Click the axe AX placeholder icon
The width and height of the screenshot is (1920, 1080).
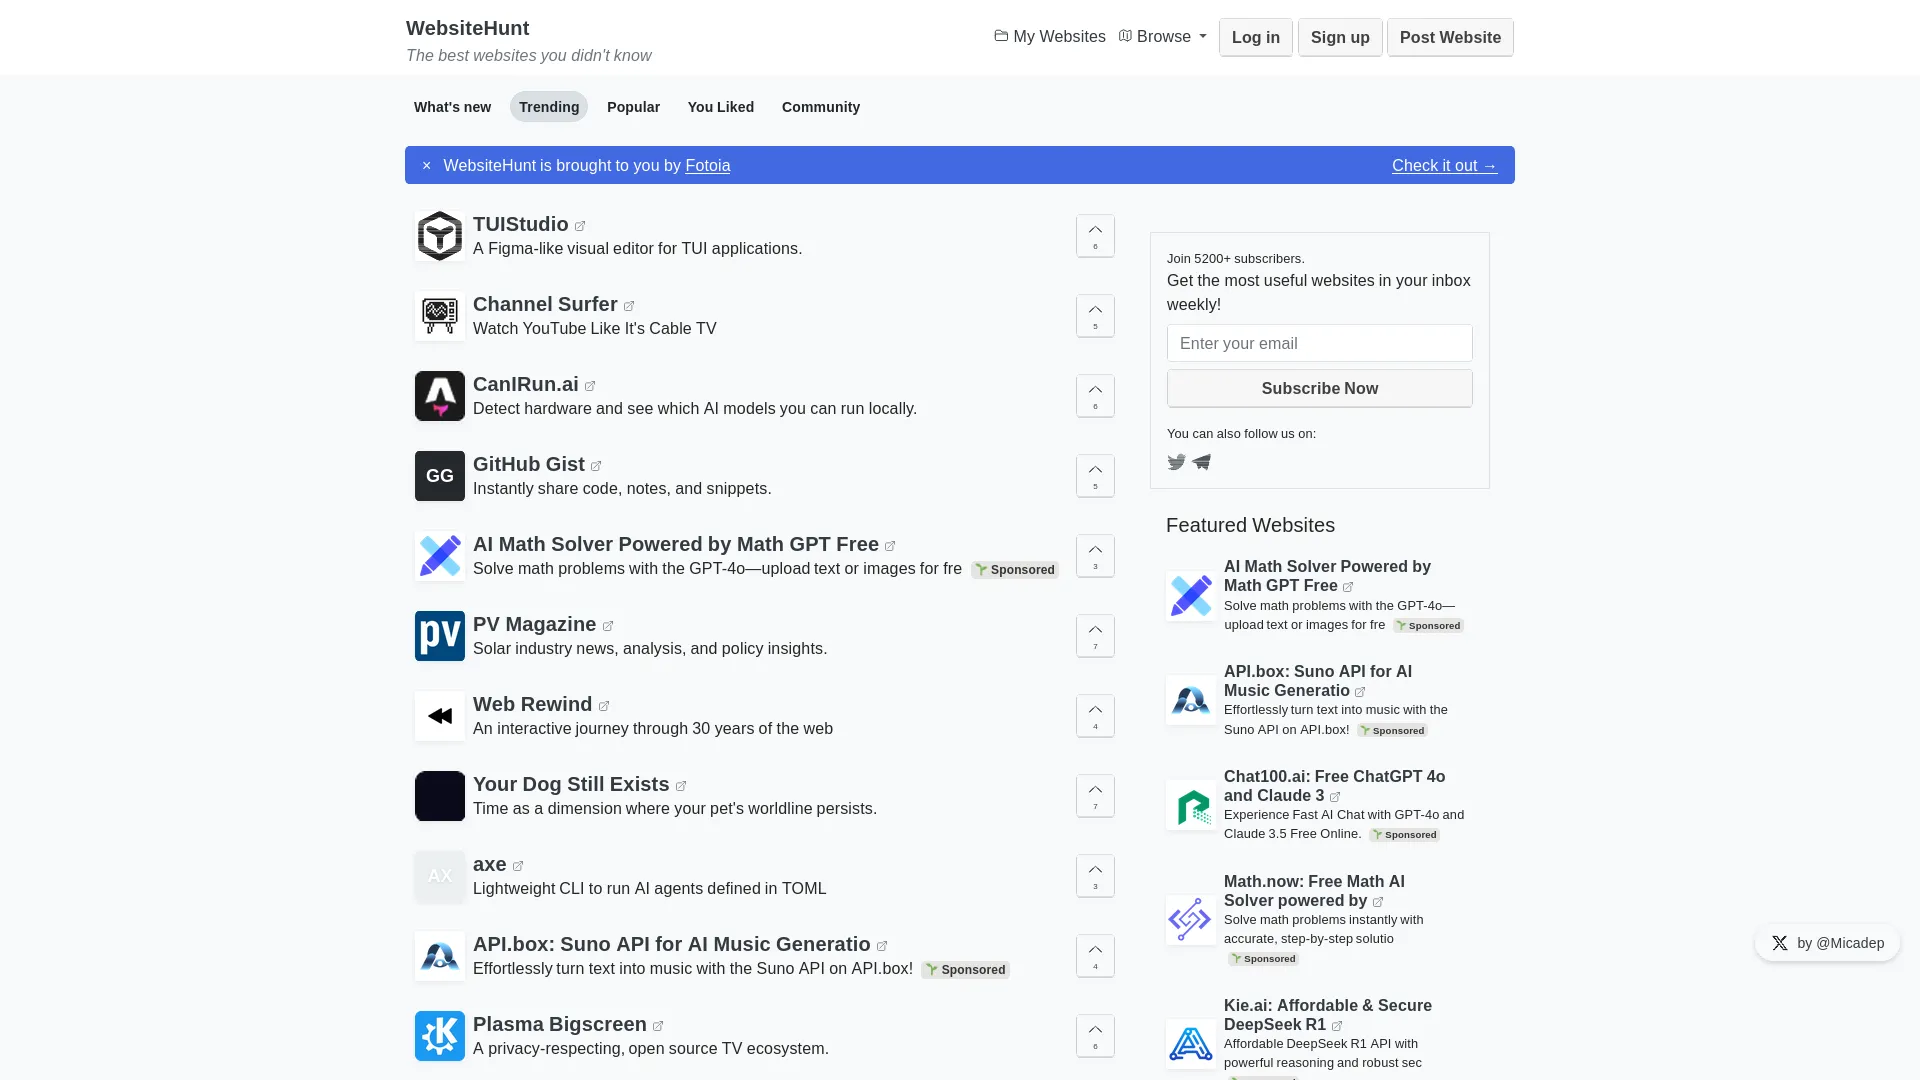click(x=440, y=876)
